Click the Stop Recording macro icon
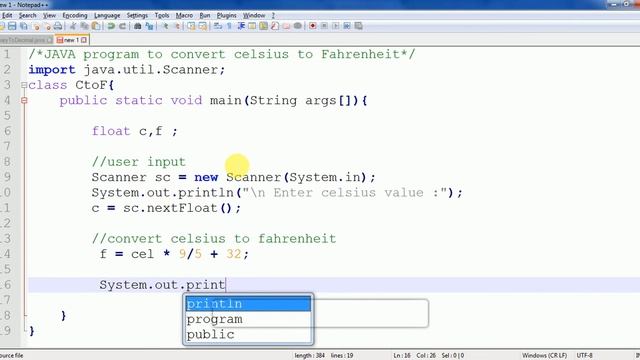This screenshot has height=360, width=640. [324, 26]
